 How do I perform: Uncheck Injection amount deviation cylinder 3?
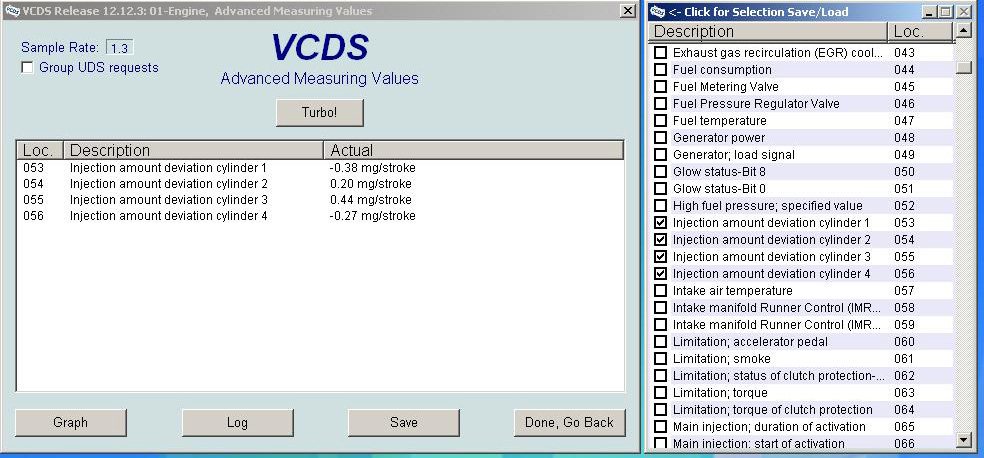click(x=660, y=256)
